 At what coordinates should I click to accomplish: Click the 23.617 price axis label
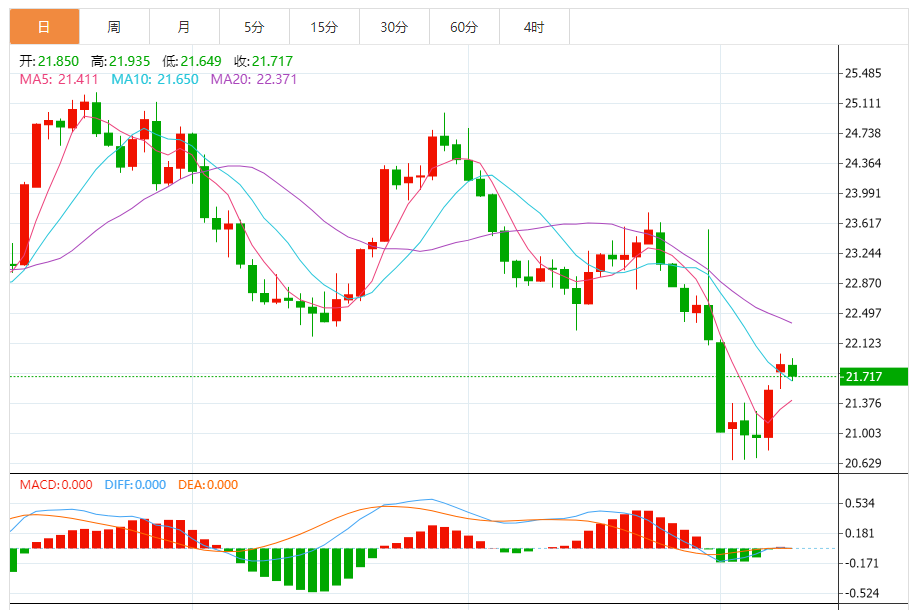(x=863, y=223)
